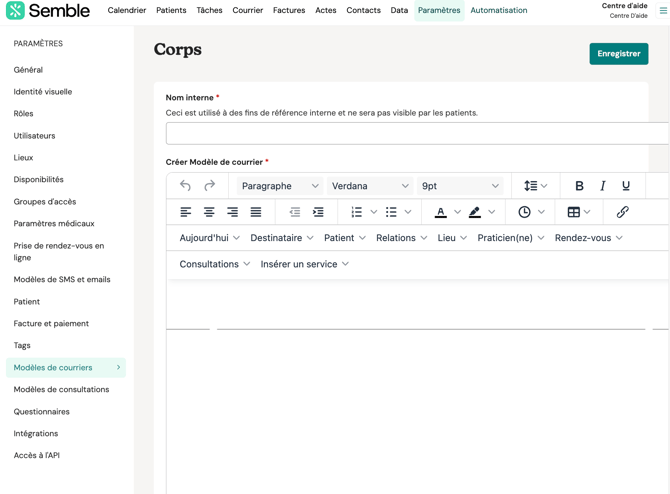This screenshot has height=494, width=670.
Task: Open Modèles de consultations in sidebar
Action: coord(61,390)
